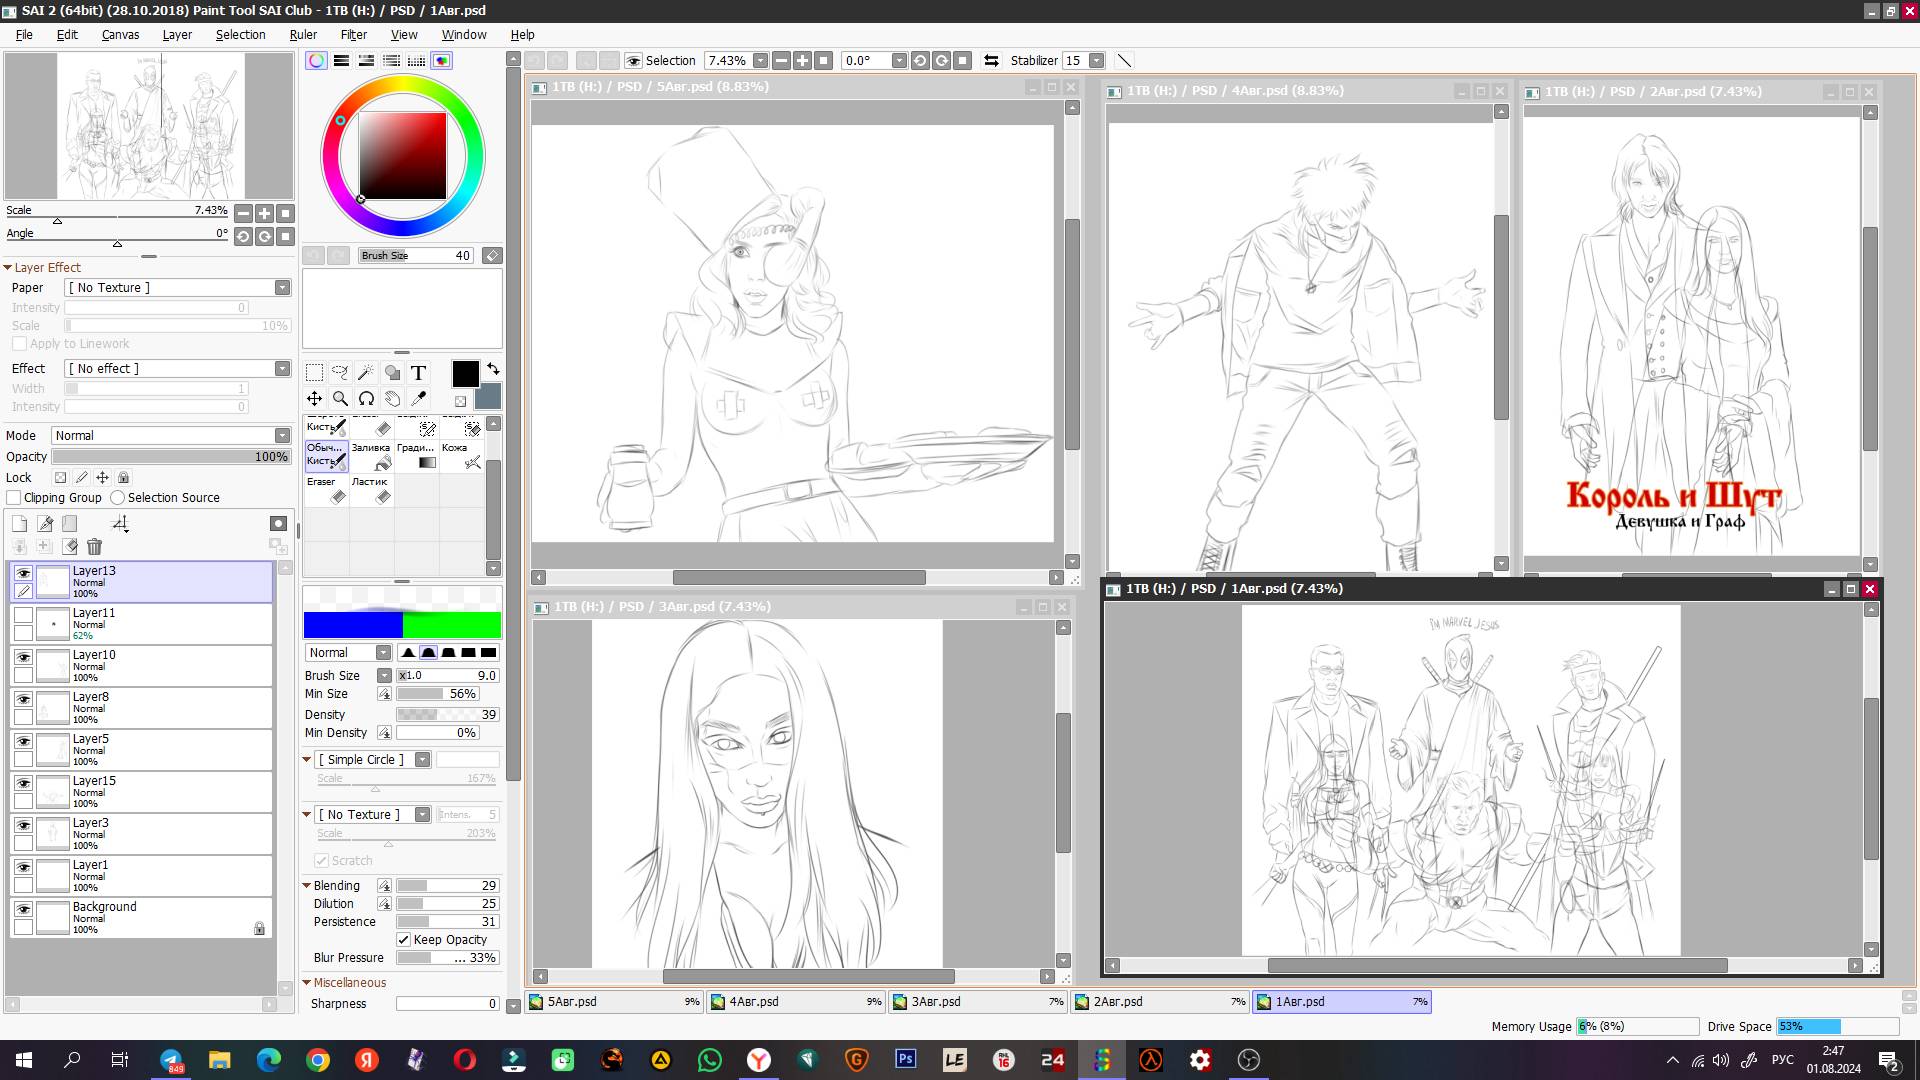Hide Layer13 visibility eye
This screenshot has width=1920, height=1080.
pos(23,573)
